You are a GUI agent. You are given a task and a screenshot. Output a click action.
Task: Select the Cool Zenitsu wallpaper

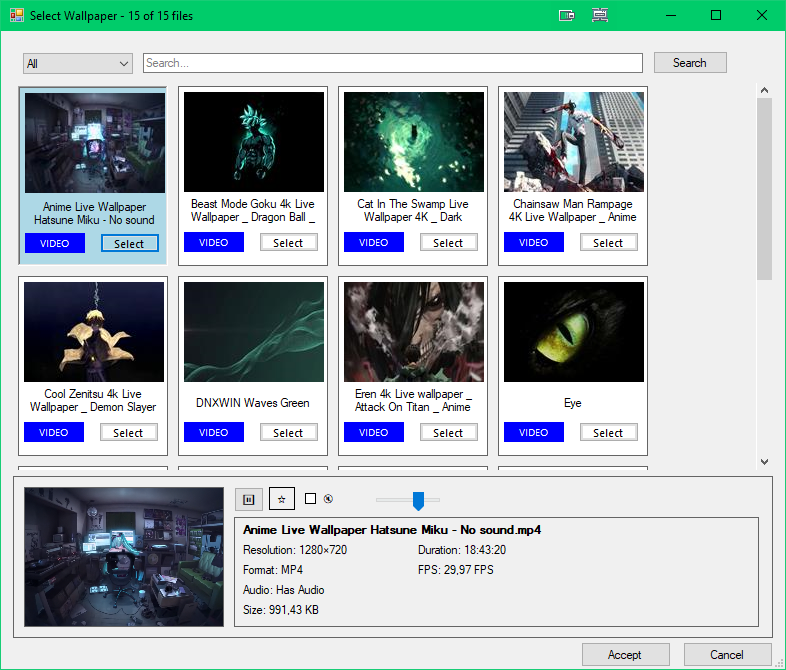[128, 432]
